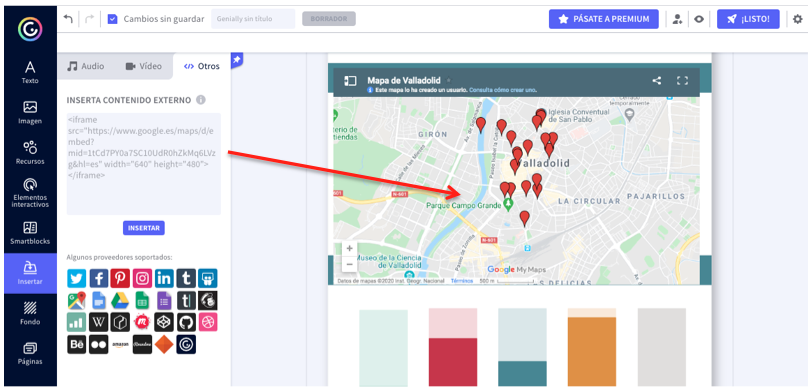
Task: Select the Insertar sidebar item
Action: (30, 274)
